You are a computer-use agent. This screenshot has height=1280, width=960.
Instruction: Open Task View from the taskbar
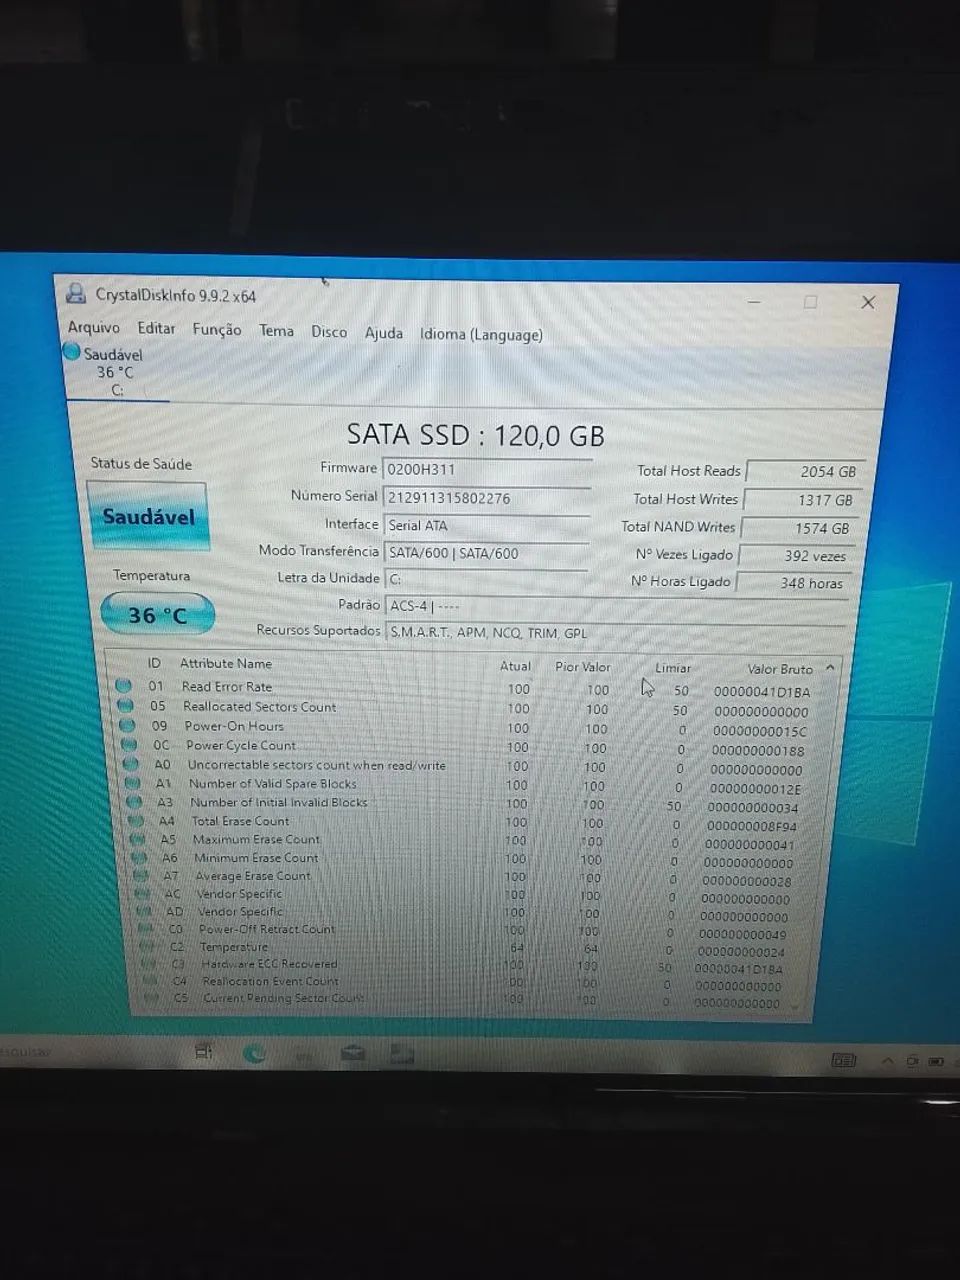tap(203, 1051)
